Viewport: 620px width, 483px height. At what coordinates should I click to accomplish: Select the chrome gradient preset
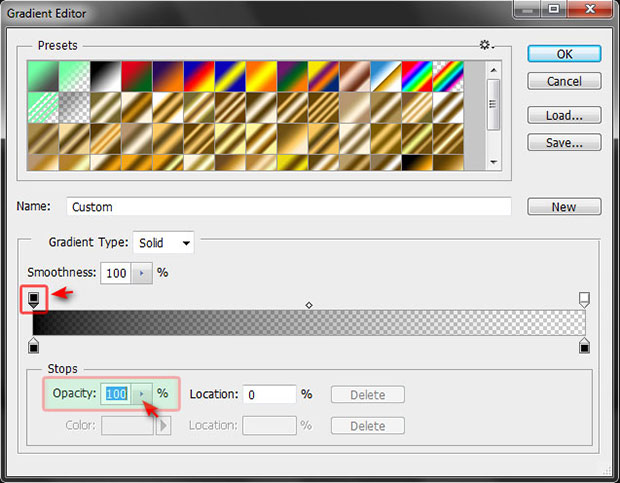point(386,76)
